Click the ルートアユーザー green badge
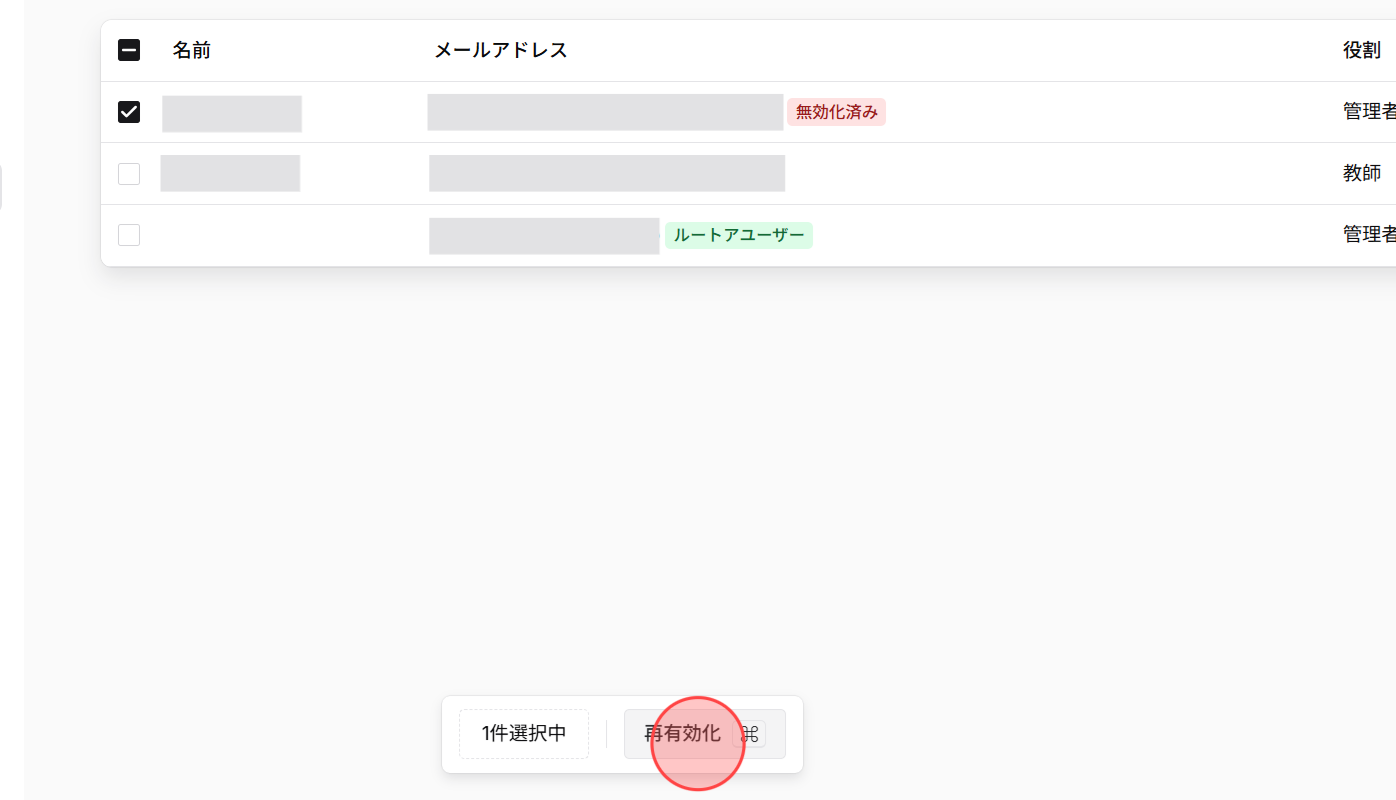Viewport: 1396px width, 800px height. [738, 235]
